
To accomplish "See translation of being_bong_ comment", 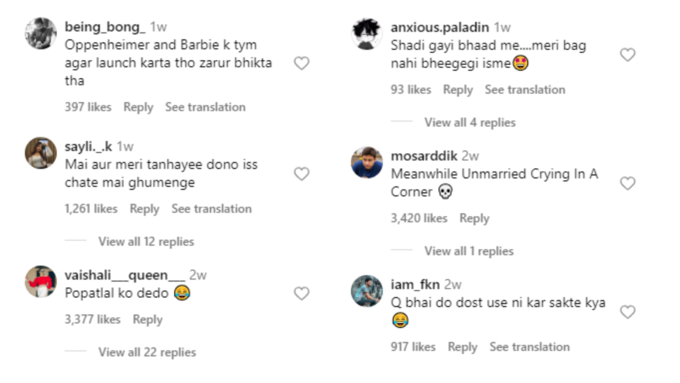I will coord(205,107).
